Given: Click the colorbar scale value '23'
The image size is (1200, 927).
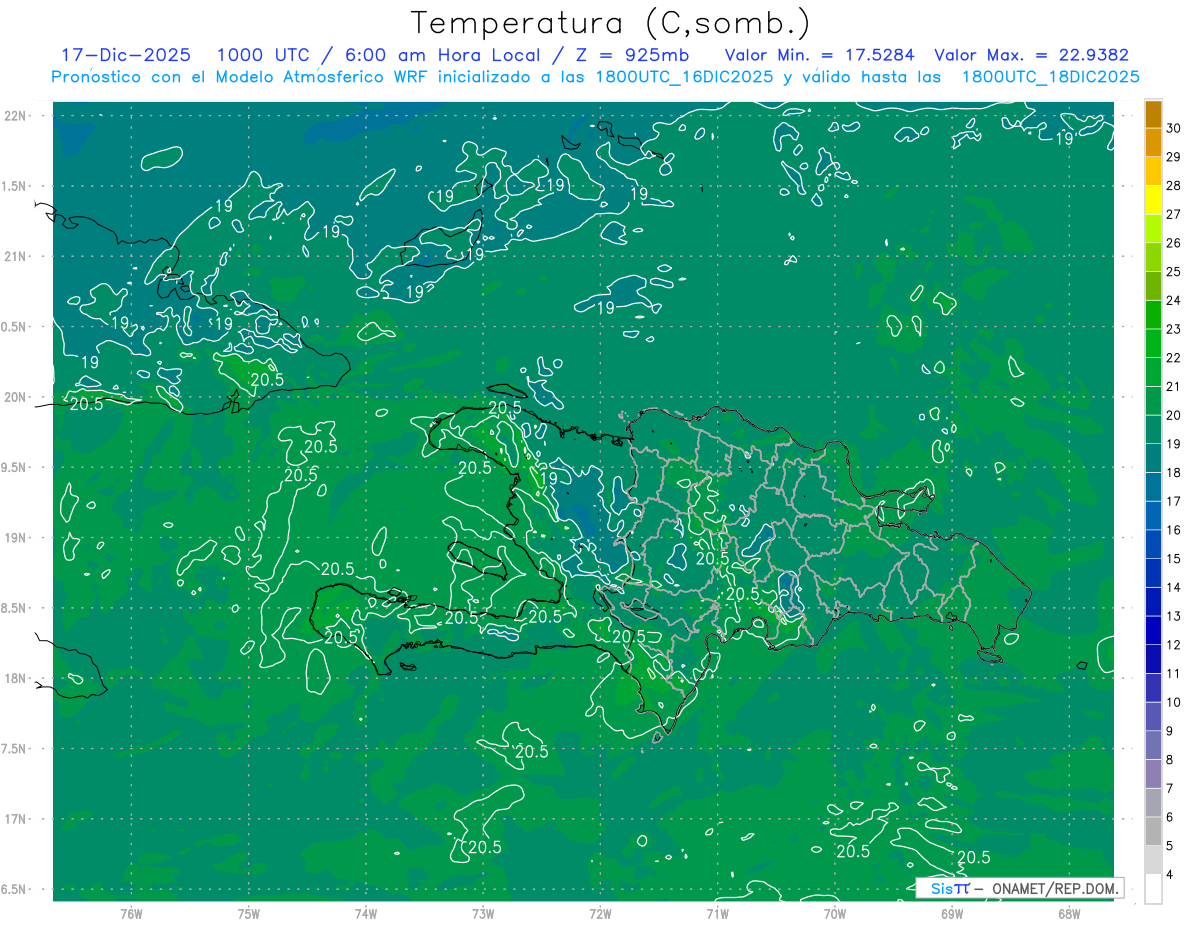Looking at the screenshot, I should pos(1173,329).
